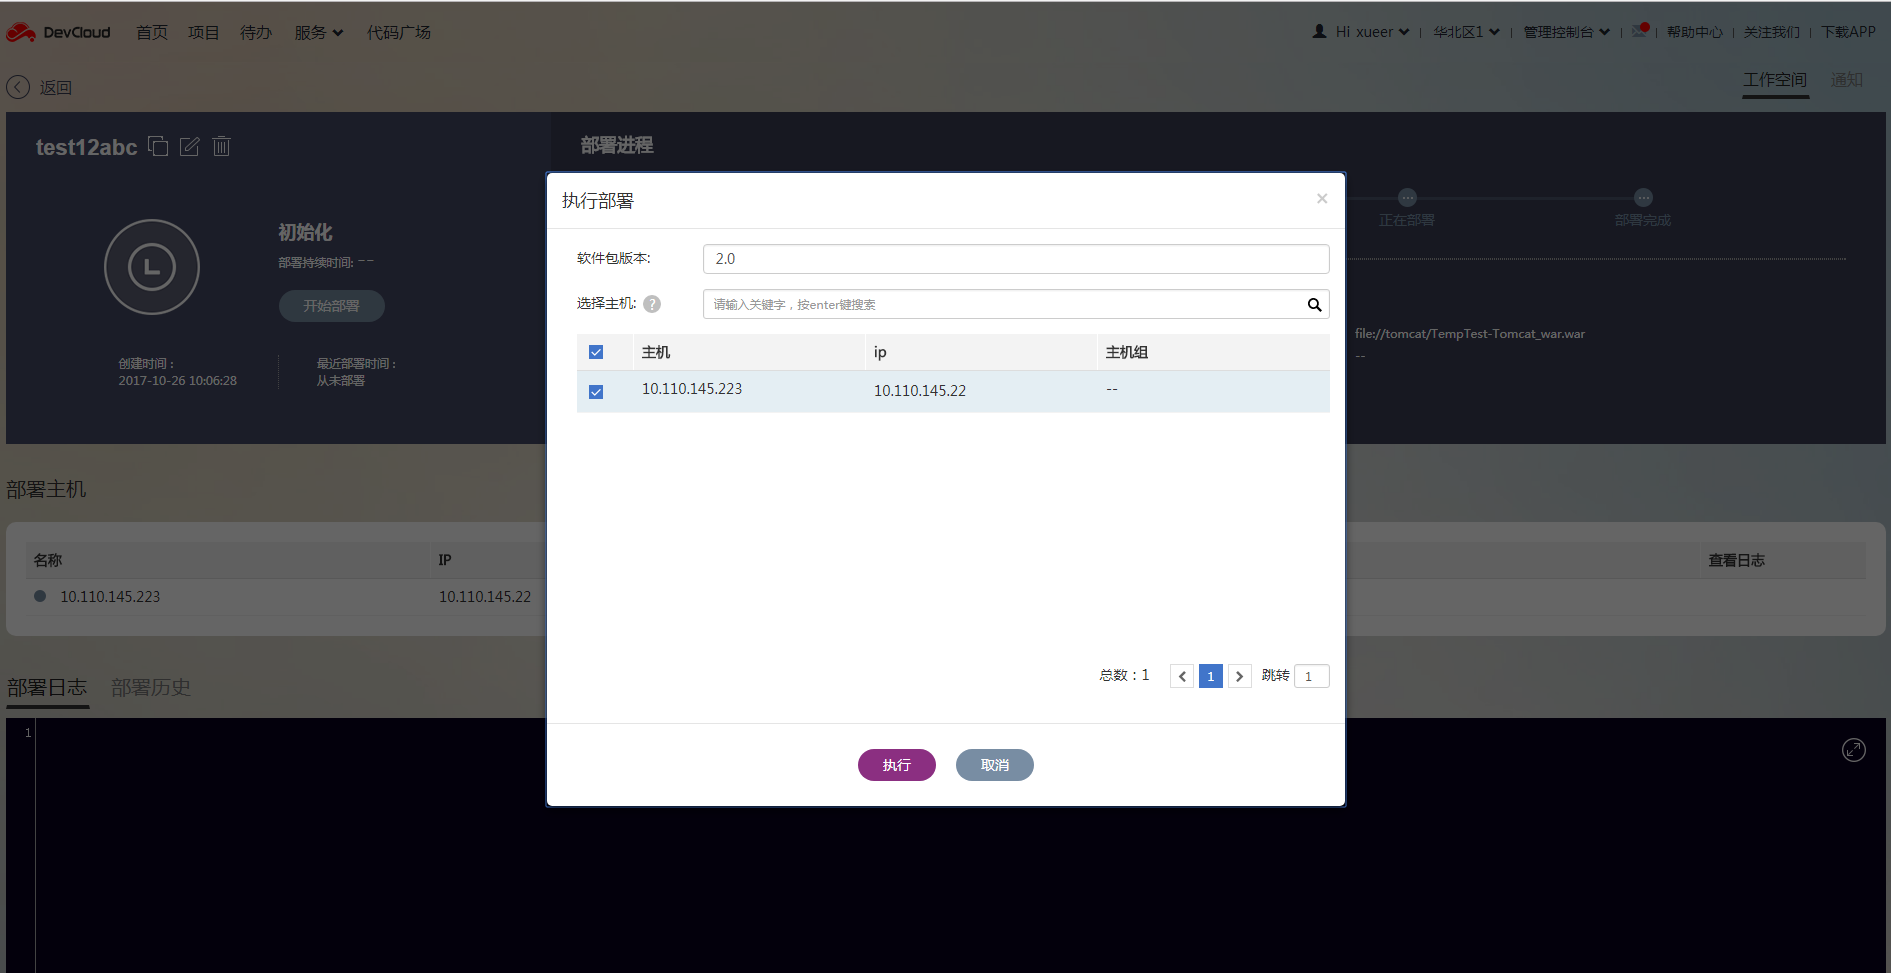The width and height of the screenshot is (1891, 973).
Task: Copy the test12abc deployment task
Action: (158, 146)
